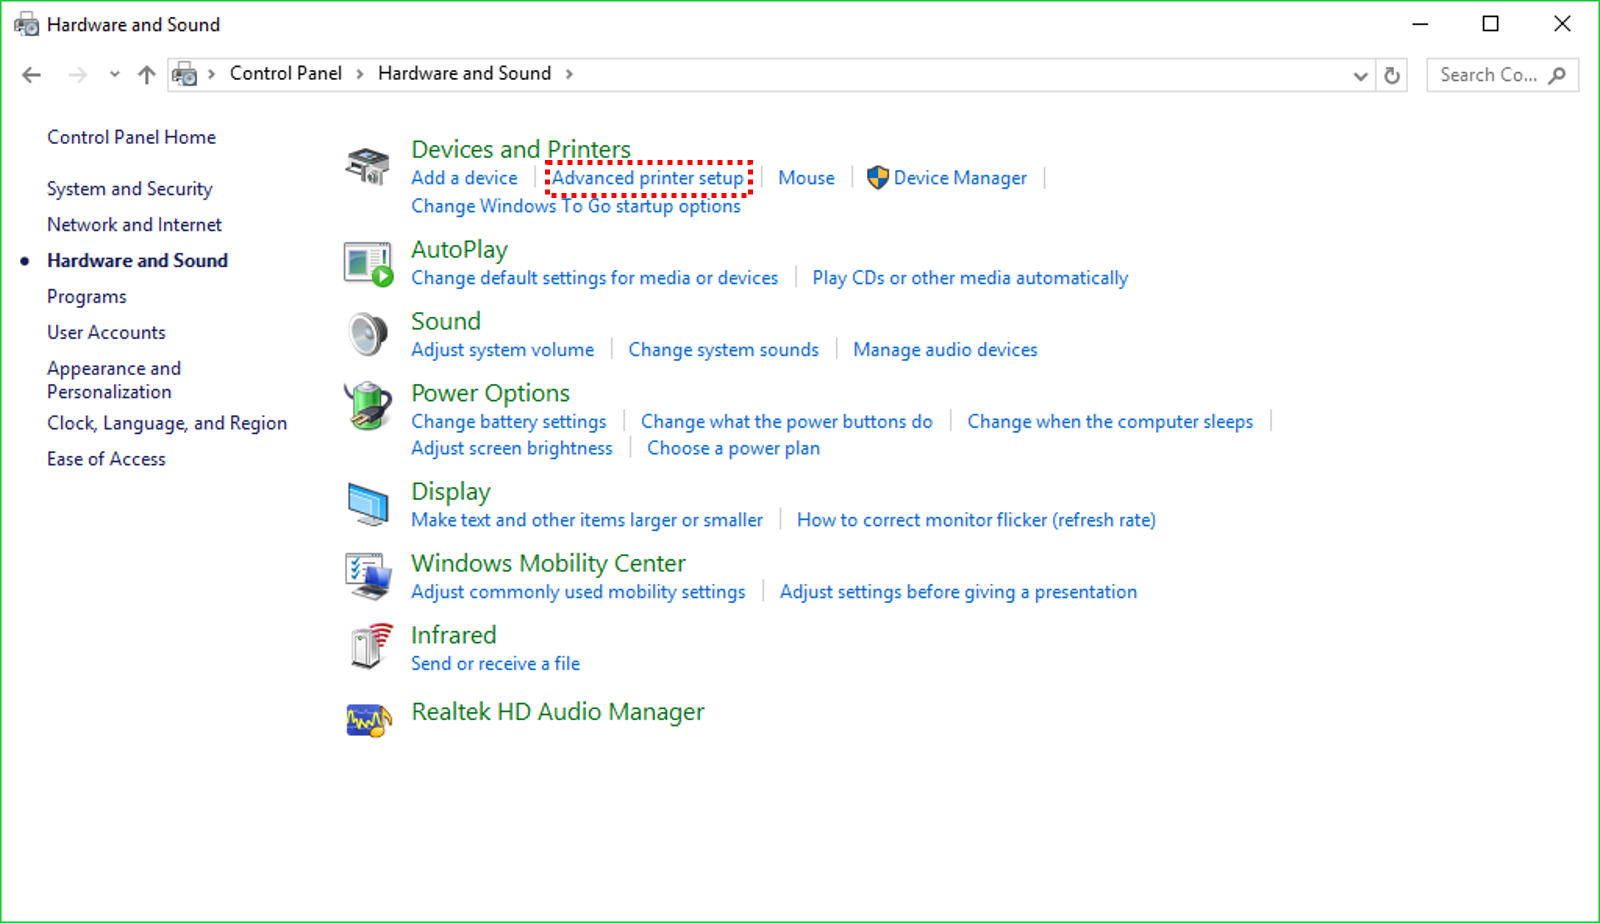Change Windows To Go startup options
This screenshot has width=1600, height=923.
[x=576, y=206]
